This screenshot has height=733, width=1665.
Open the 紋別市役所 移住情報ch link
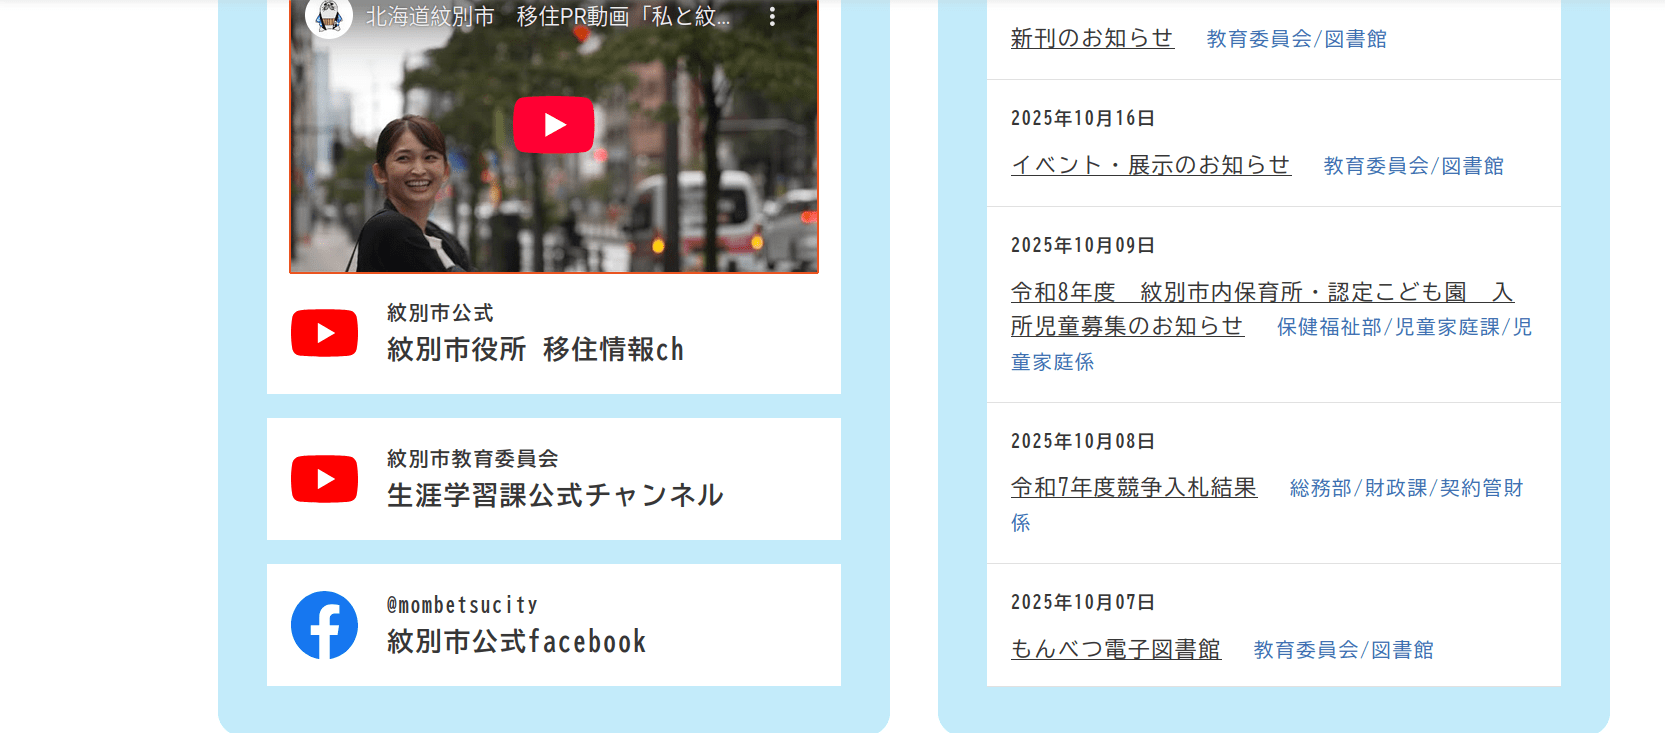coord(535,349)
